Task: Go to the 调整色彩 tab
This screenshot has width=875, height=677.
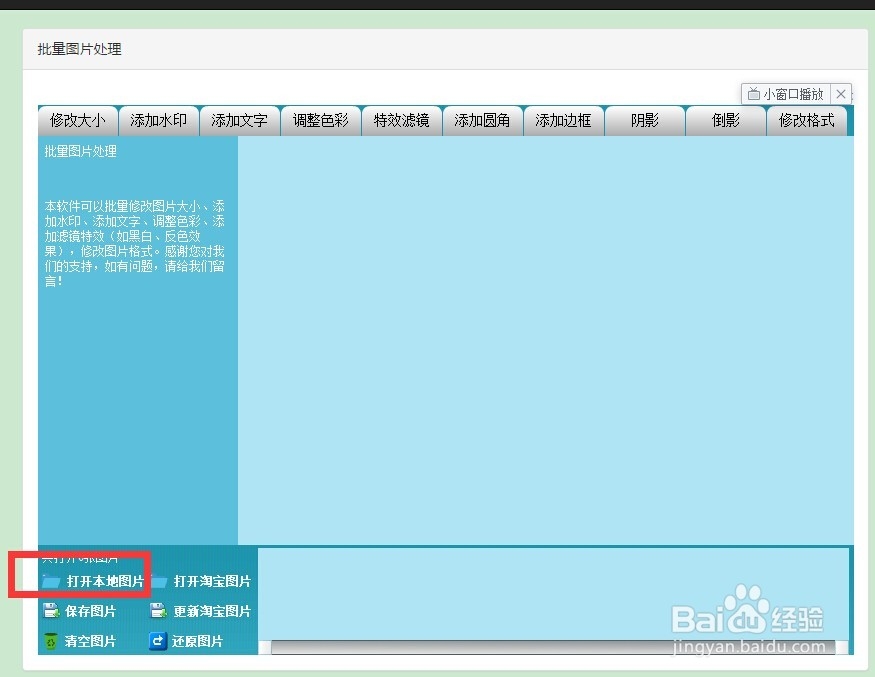Action: coord(320,121)
